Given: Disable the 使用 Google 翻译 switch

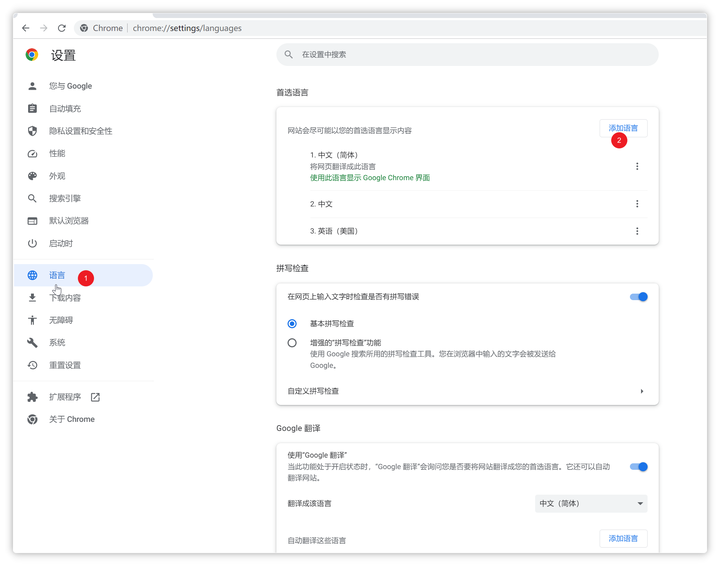Looking at the screenshot, I should coord(638,467).
